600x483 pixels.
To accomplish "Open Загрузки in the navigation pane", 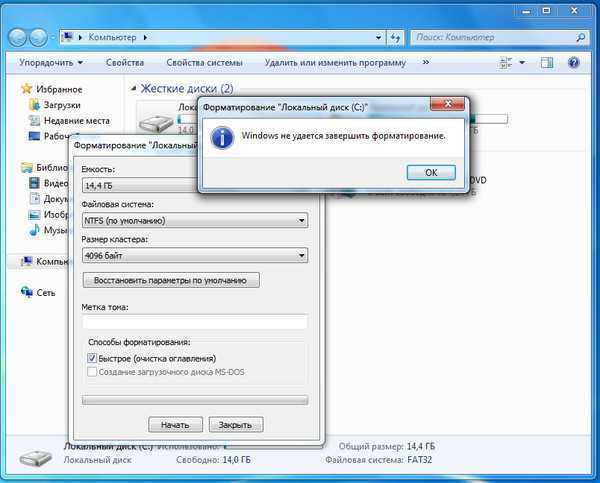I will click(62, 105).
